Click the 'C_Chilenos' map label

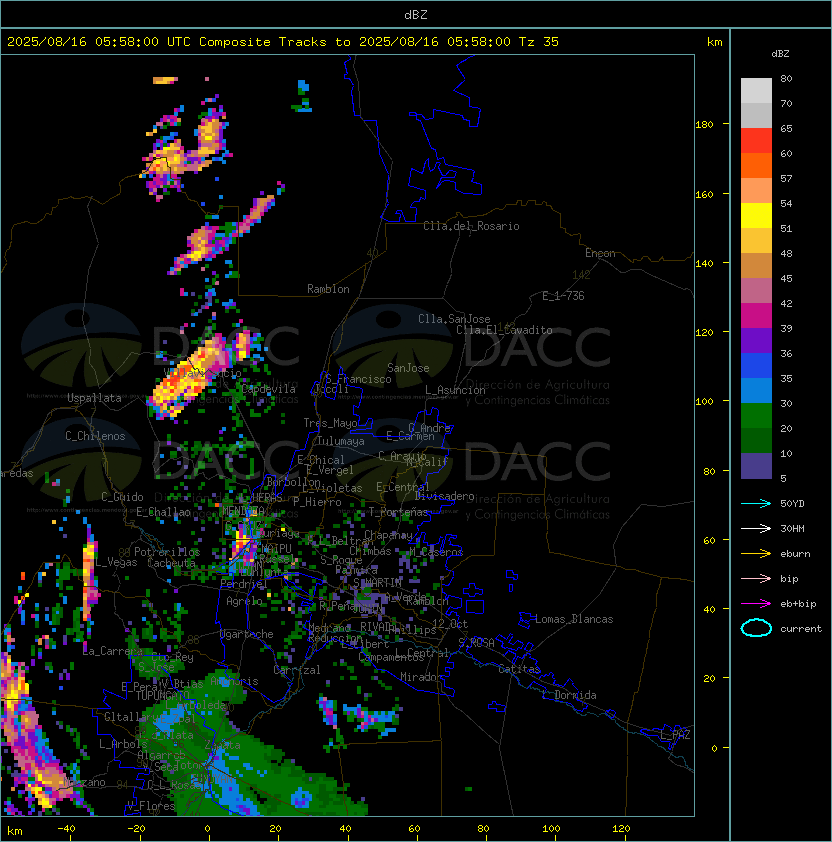click(x=95, y=436)
